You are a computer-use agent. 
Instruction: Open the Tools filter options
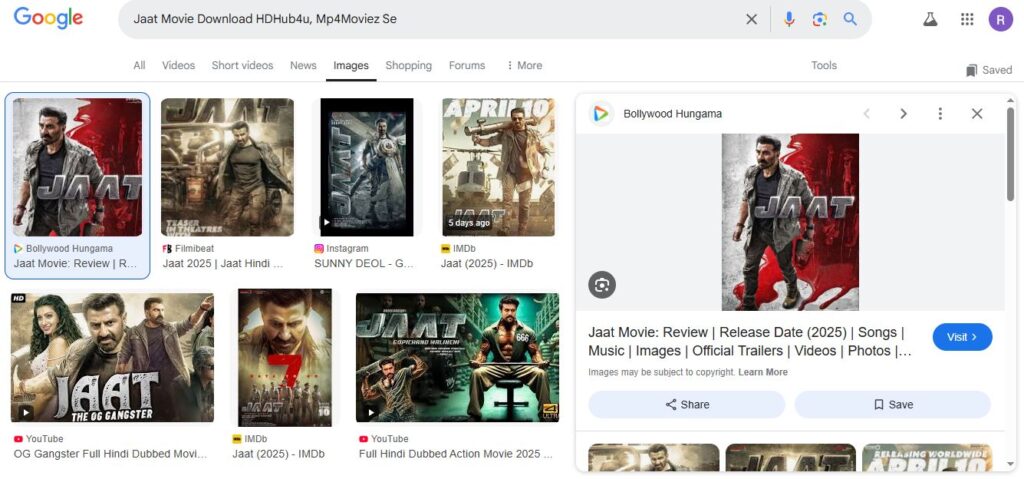824,65
